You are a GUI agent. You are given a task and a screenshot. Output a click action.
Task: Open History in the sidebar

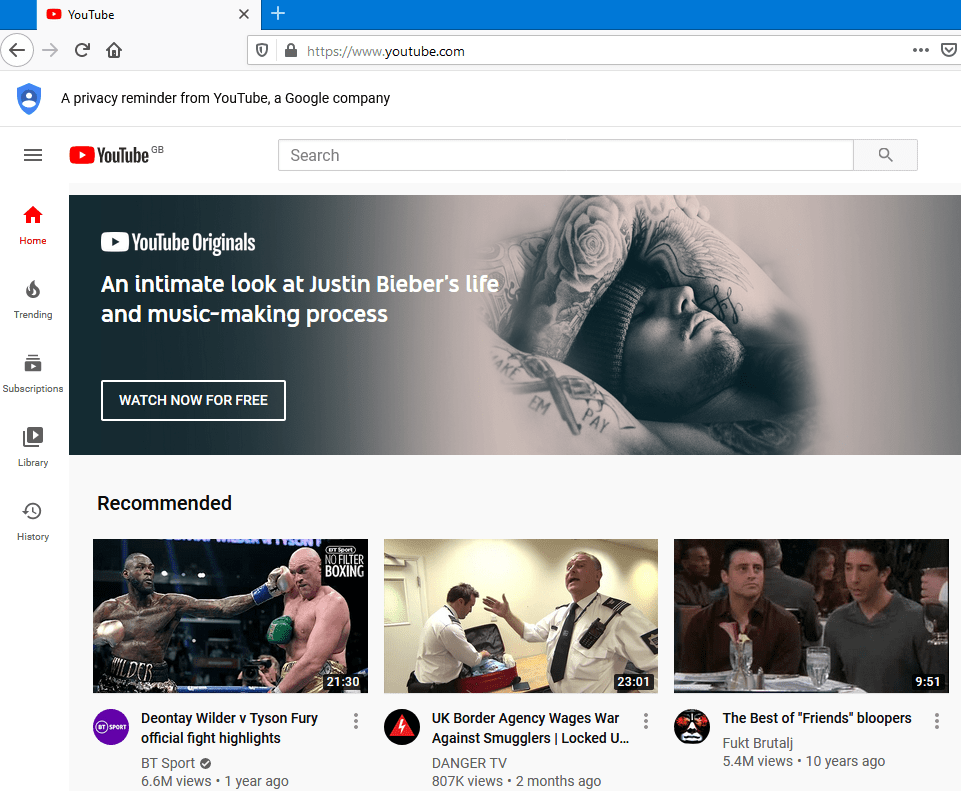pos(33,521)
